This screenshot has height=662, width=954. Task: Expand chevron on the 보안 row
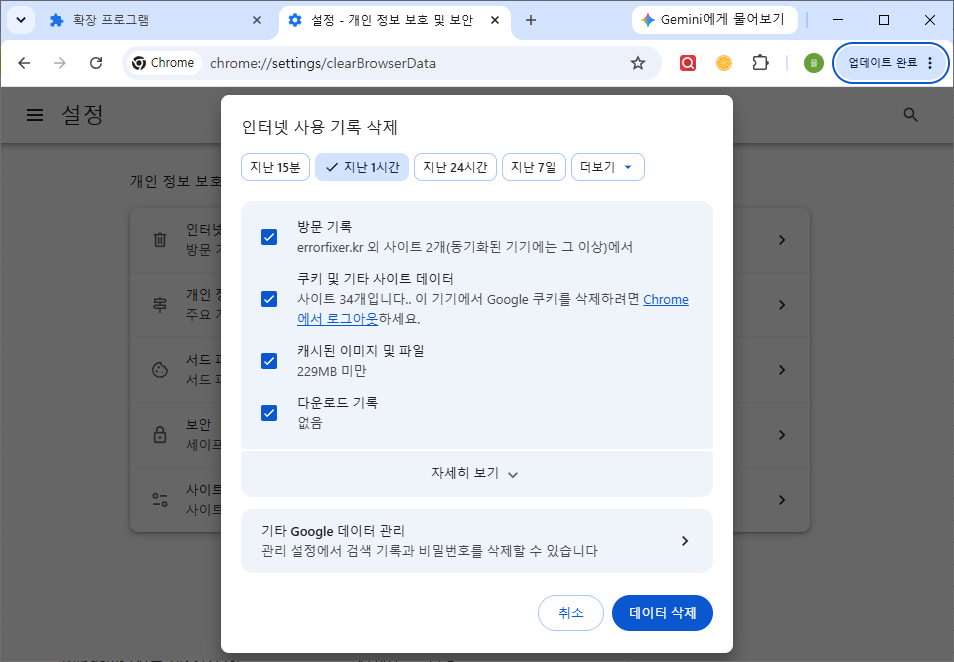(x=782, y=435)
